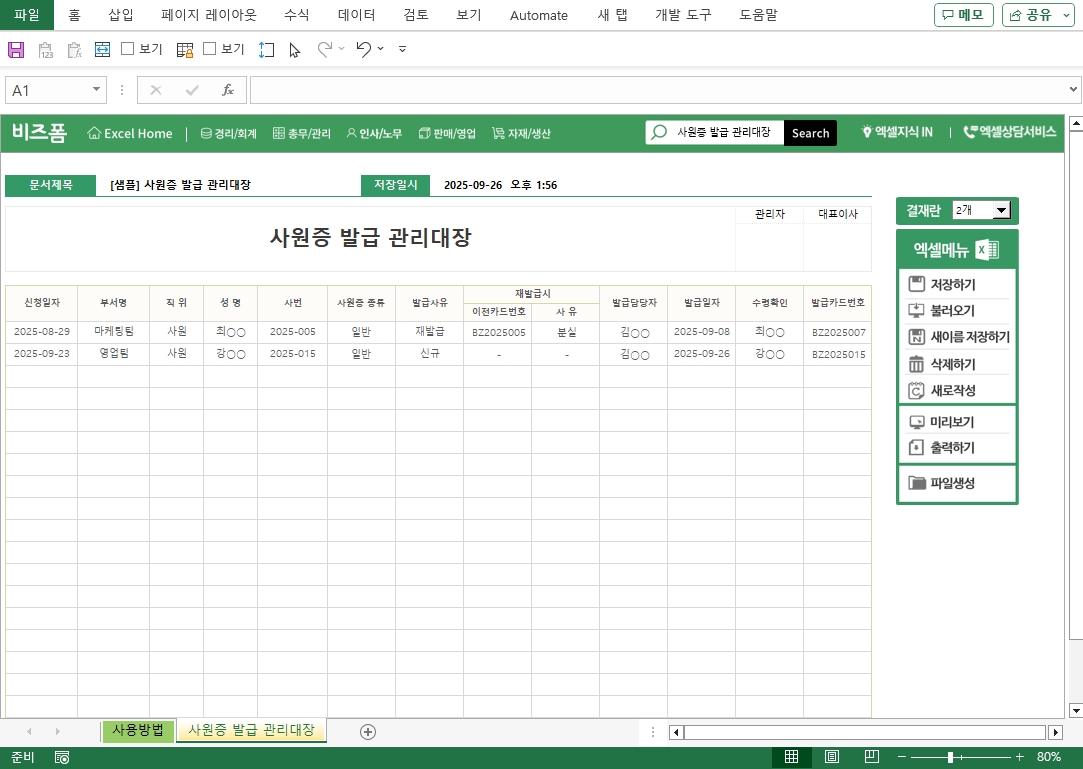Screen dimensions: 1083x769
Task: Open the Customize Quick Access Toolbar dropdown
Action: 402,49
